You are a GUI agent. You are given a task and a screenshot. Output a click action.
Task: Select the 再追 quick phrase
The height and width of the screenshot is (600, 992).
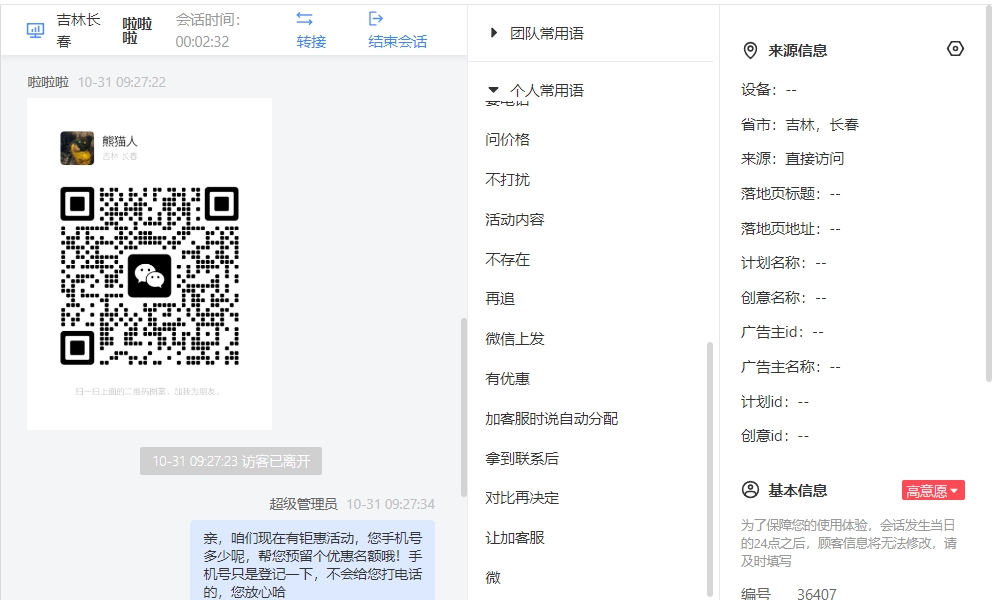pos(500,298)
